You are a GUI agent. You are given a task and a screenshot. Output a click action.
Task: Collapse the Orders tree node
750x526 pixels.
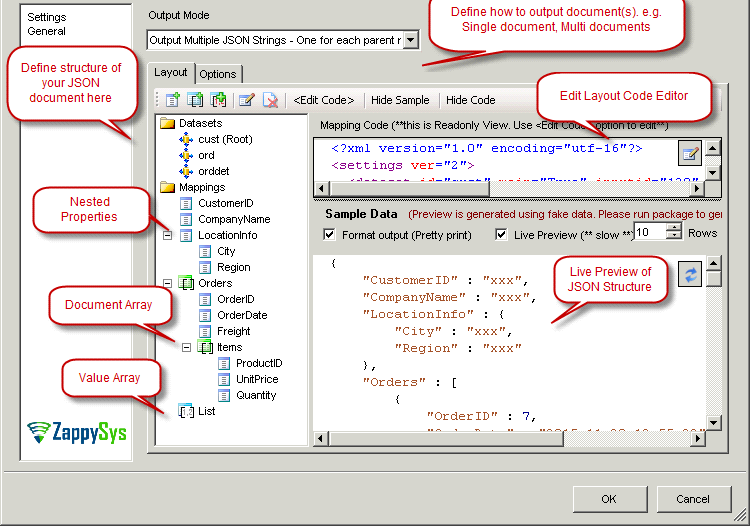coord(167,283)
